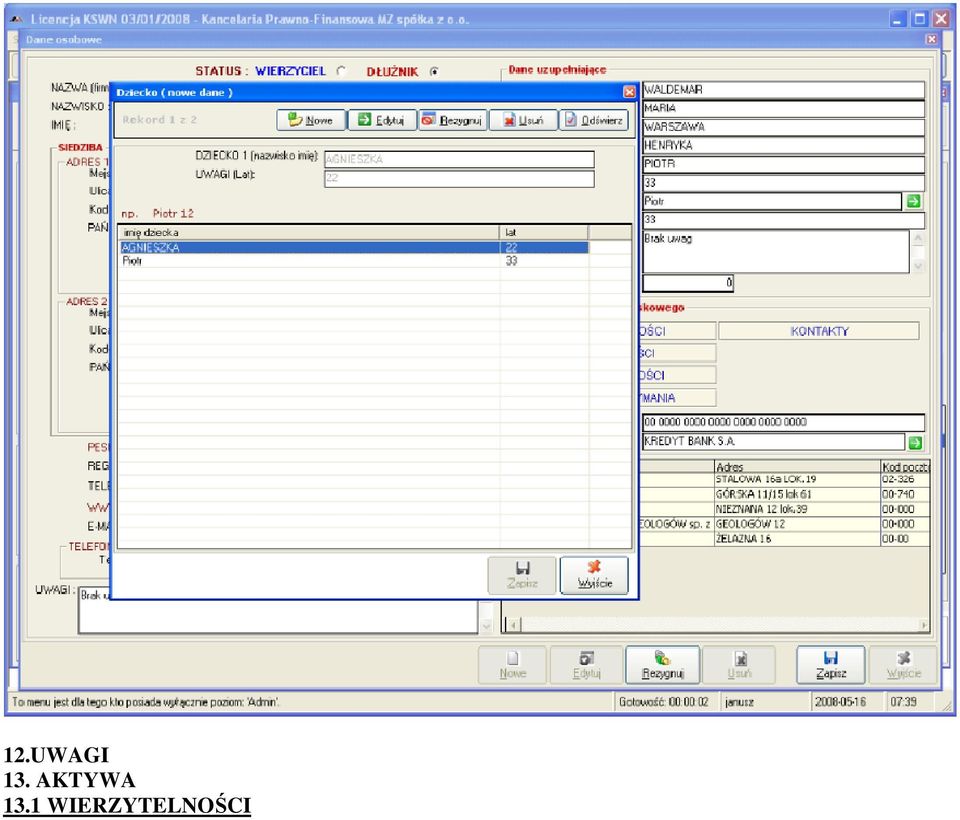Screen dimensions: 960x820
Task: Click Usuń button in Dziecko dialog
Action: pos(524,120)
